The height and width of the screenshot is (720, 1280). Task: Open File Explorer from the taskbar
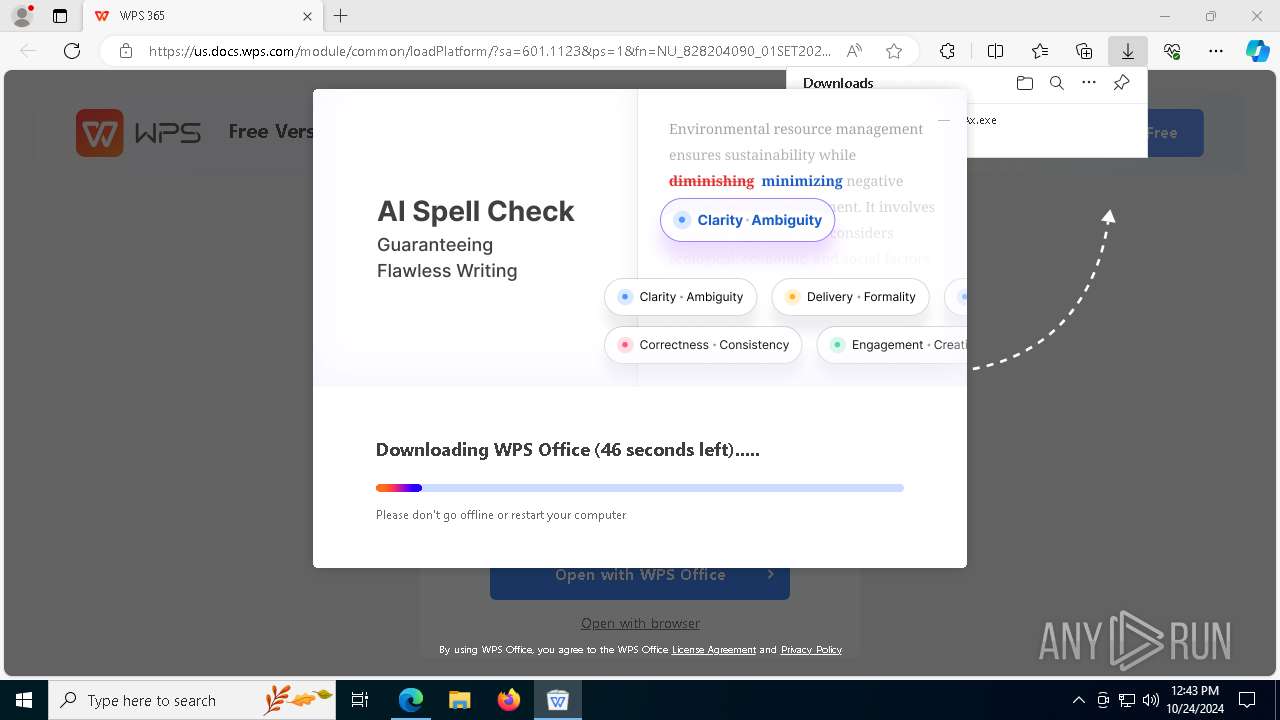[x=459, y=700]
